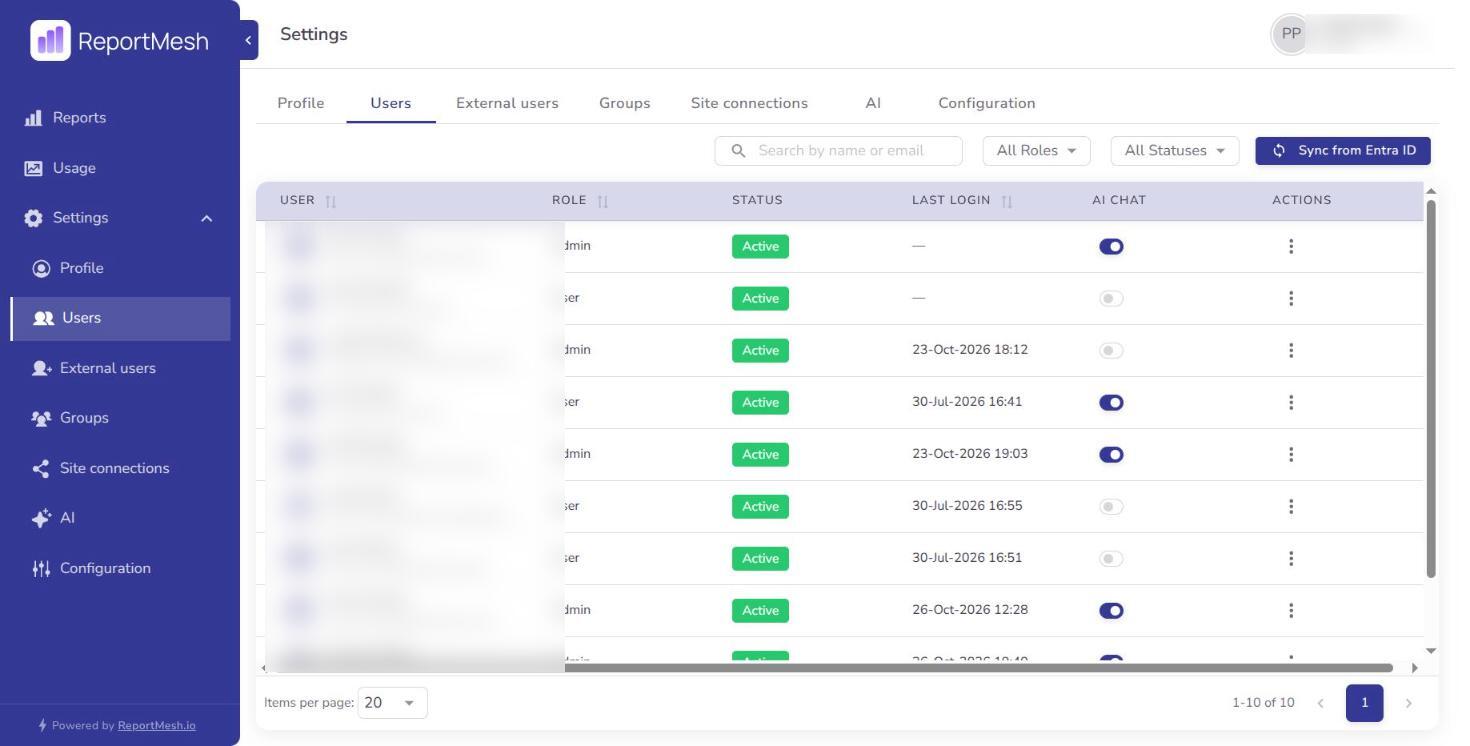
Task: Click the Settings gear icon in sidebar
Action: point(33,218)
